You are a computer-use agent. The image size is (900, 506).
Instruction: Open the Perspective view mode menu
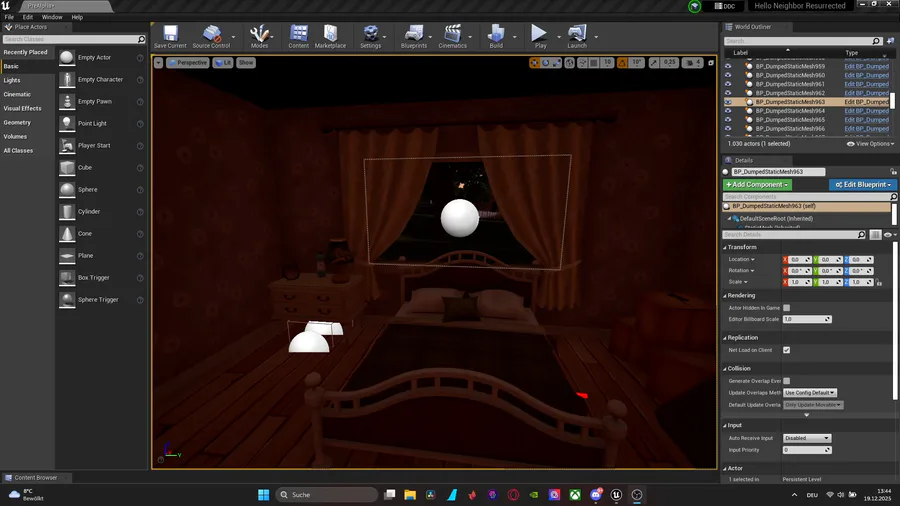(x=188, y=63)
